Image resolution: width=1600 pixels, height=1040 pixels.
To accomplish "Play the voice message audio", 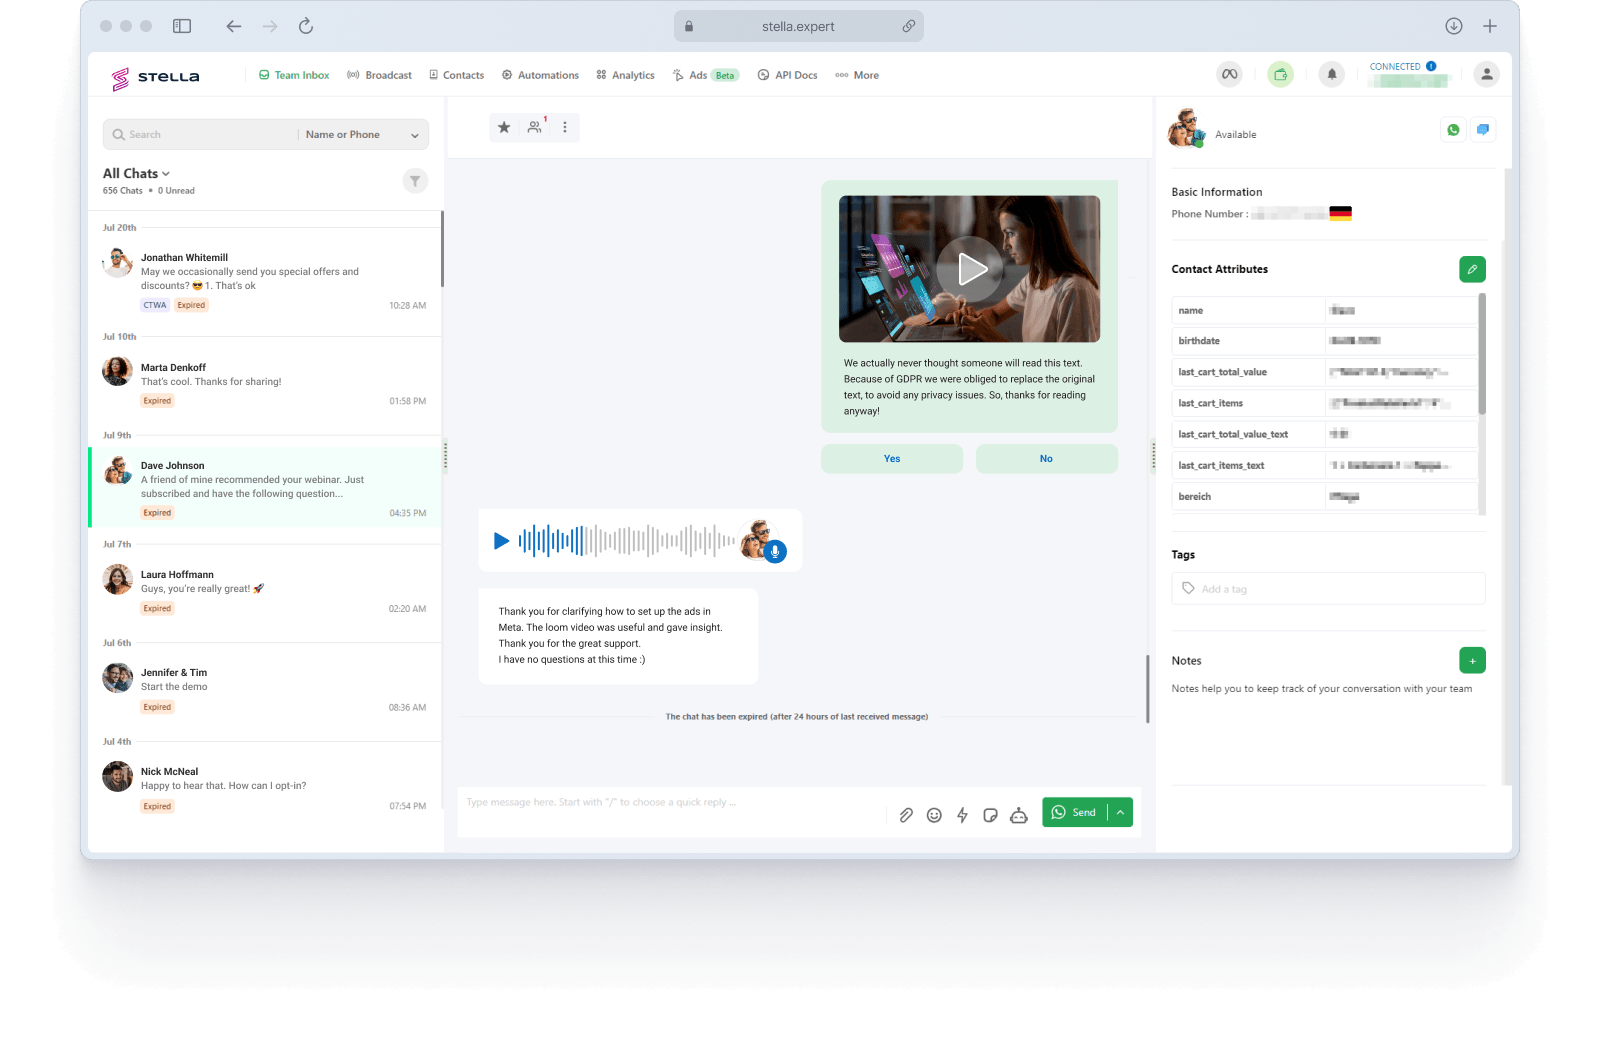I will (501, 541).
